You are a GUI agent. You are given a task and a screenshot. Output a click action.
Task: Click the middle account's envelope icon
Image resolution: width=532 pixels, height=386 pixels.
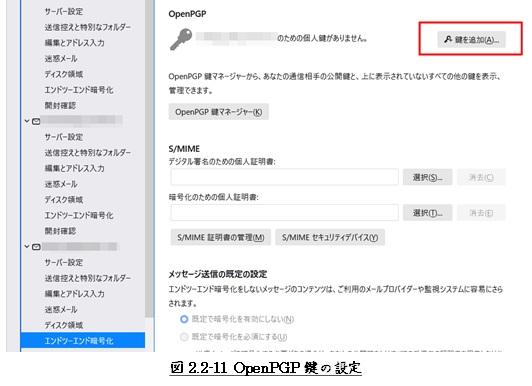[x=36, y=121]
